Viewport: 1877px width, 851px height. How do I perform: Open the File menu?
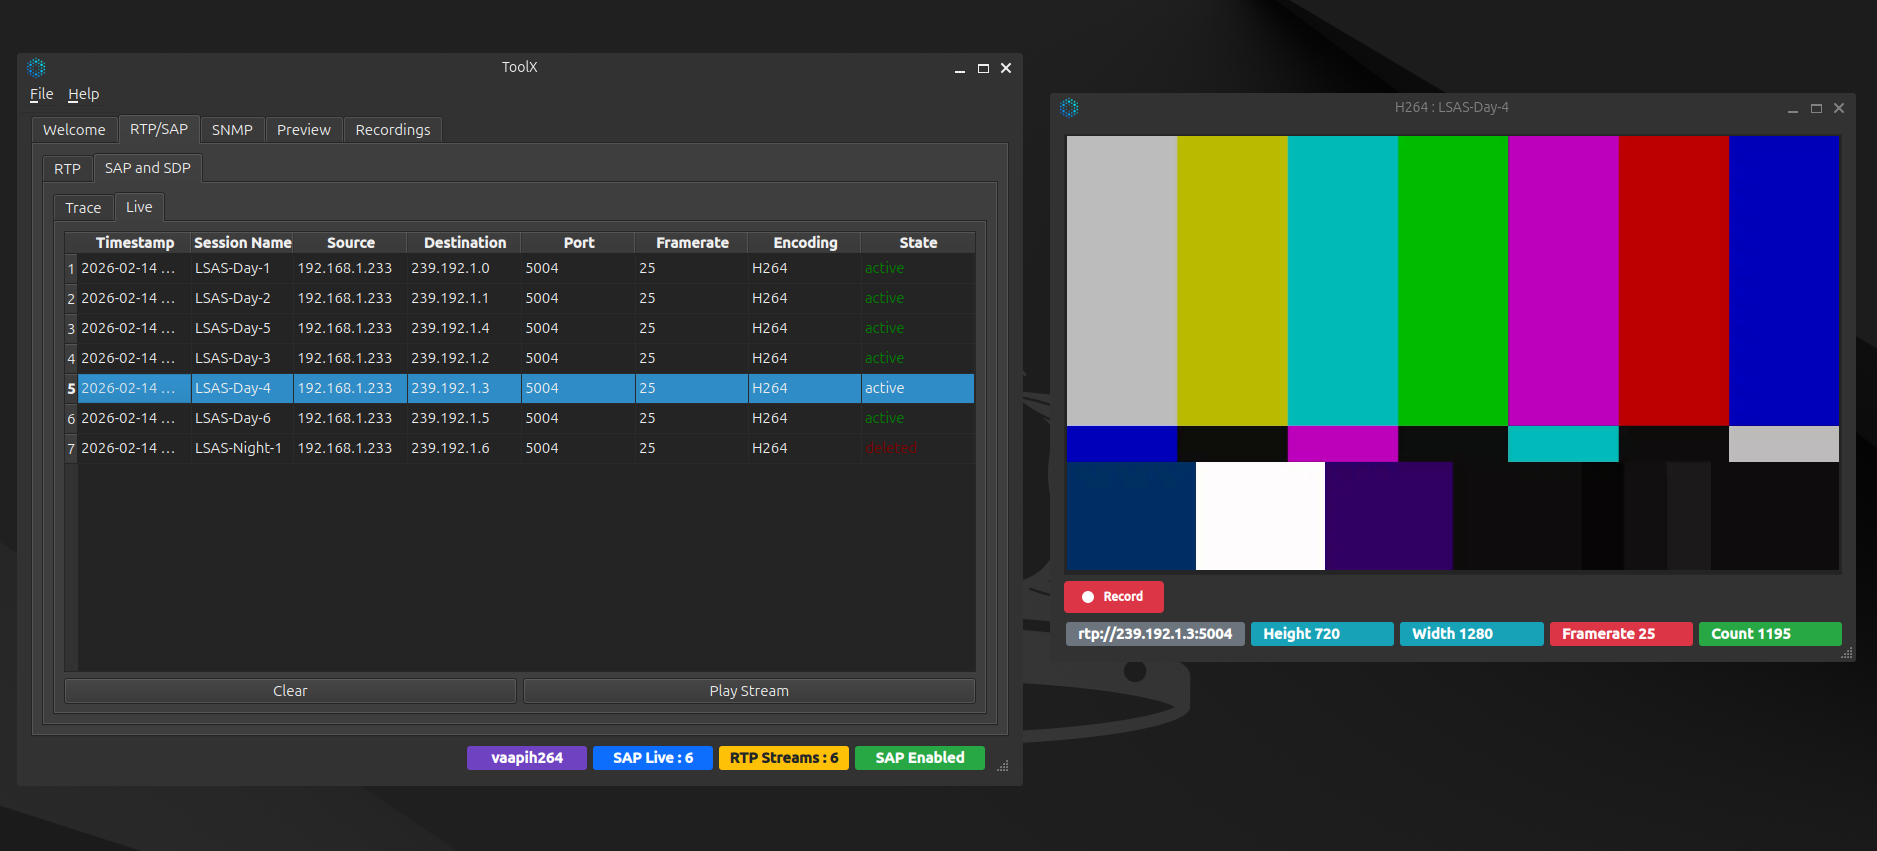(41, 94)
